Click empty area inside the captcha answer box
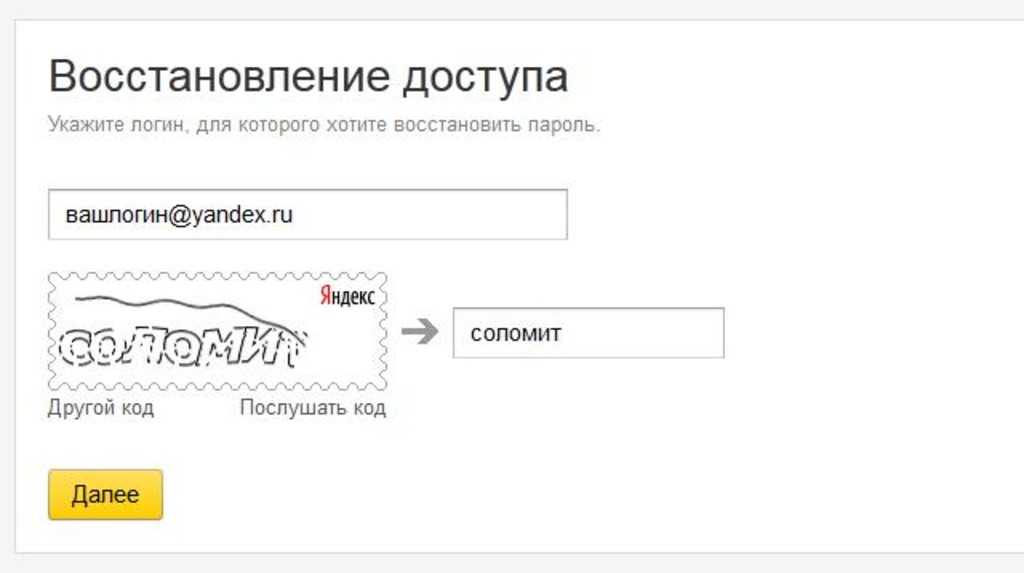This screenshot has width=1024, height=573. point(650,333)
